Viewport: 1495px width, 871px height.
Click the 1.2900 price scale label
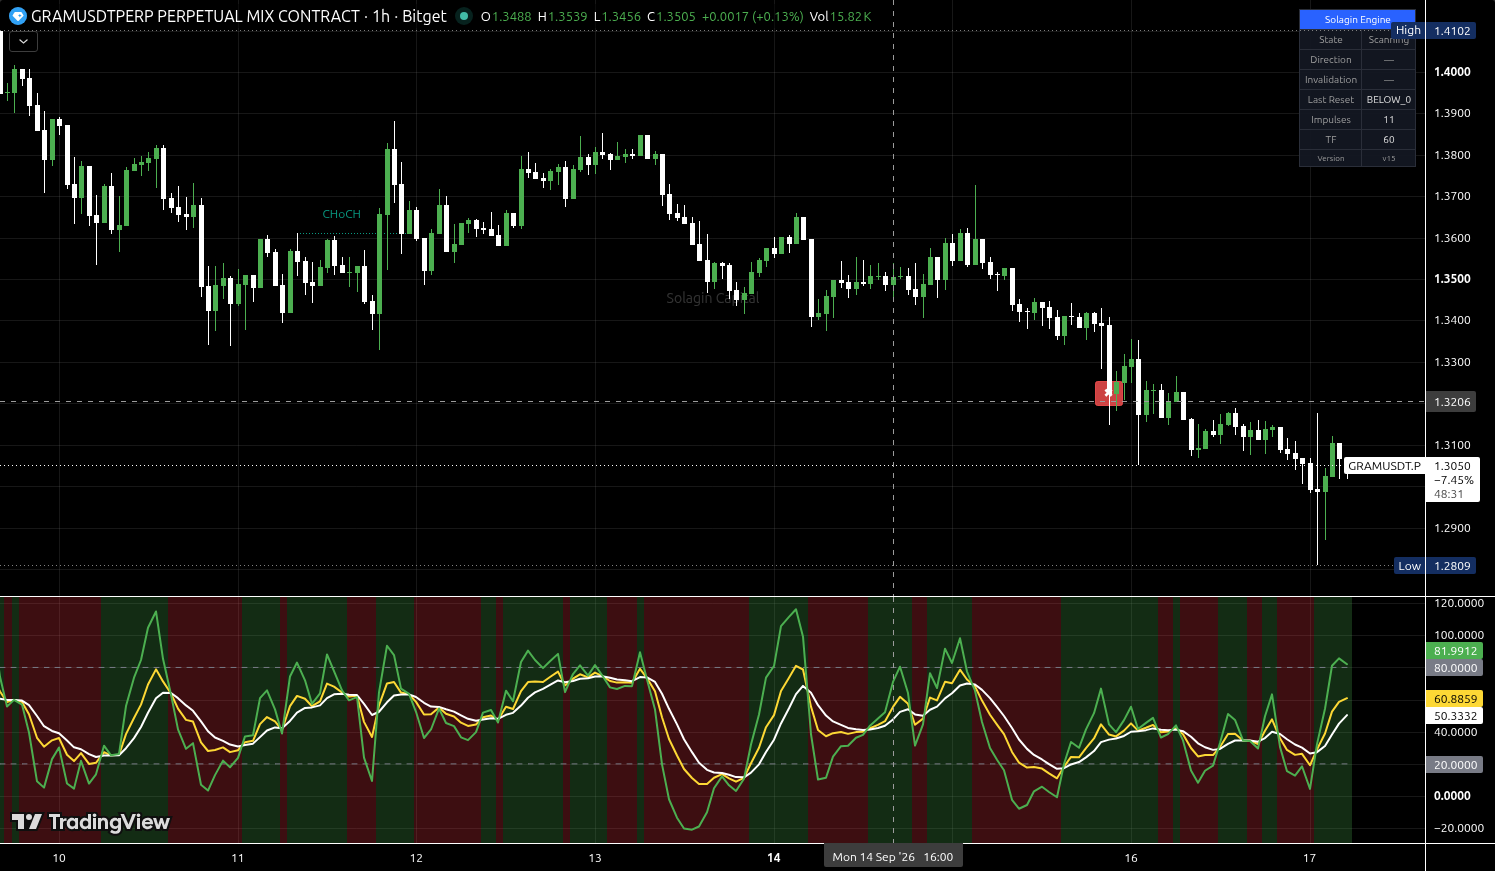point(1452,528)
